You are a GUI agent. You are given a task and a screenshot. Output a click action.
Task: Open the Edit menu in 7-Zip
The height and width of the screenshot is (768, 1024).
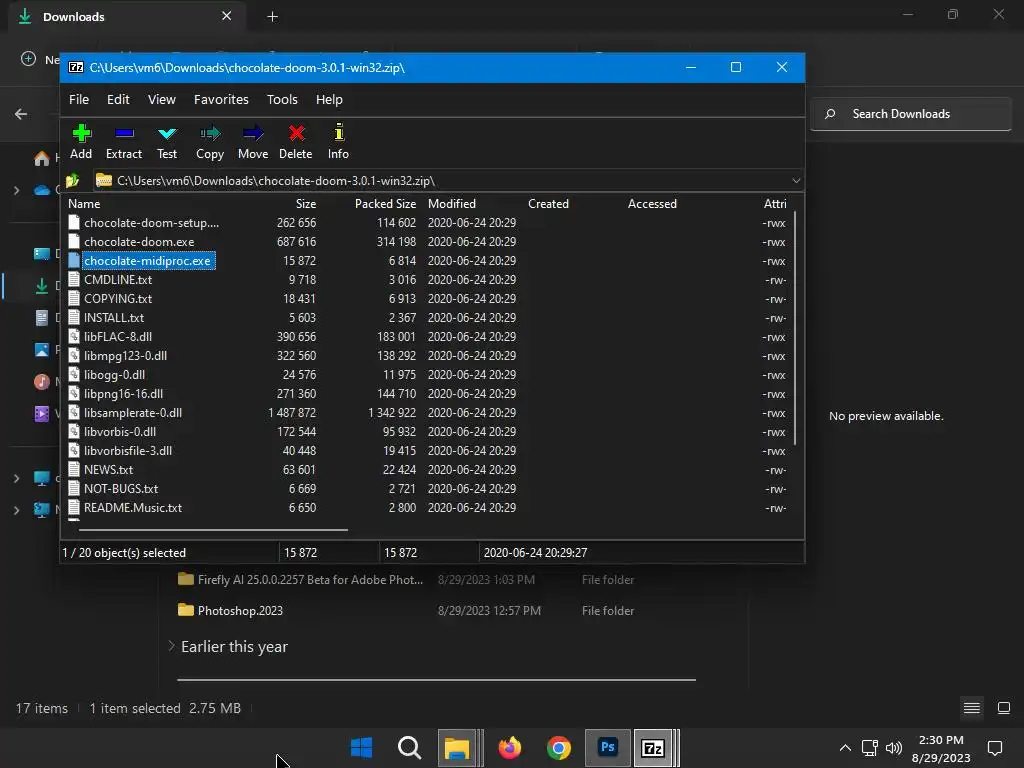pos(118,99)
